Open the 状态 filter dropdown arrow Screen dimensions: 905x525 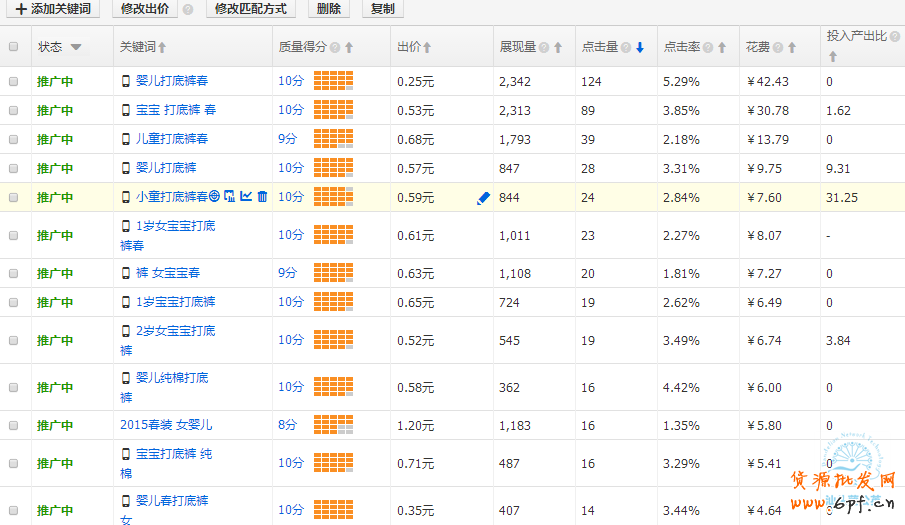click(76, 48)
